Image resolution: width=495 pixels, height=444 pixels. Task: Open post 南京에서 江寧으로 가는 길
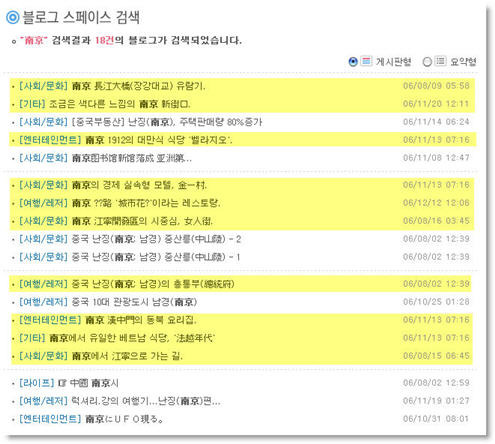(127, 356)
